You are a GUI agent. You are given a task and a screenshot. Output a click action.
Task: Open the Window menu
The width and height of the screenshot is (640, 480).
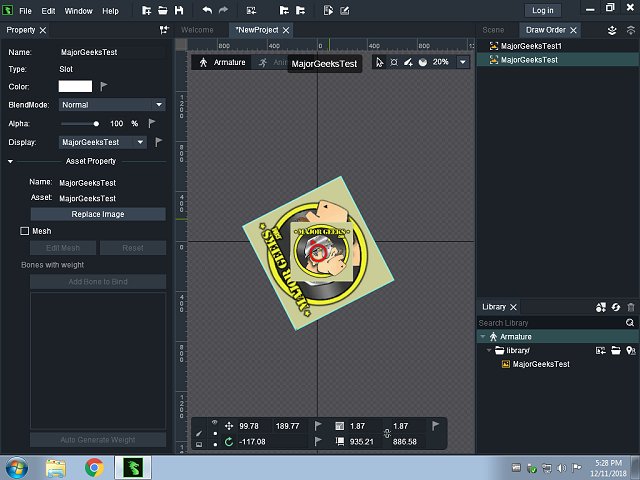(78, 10)
